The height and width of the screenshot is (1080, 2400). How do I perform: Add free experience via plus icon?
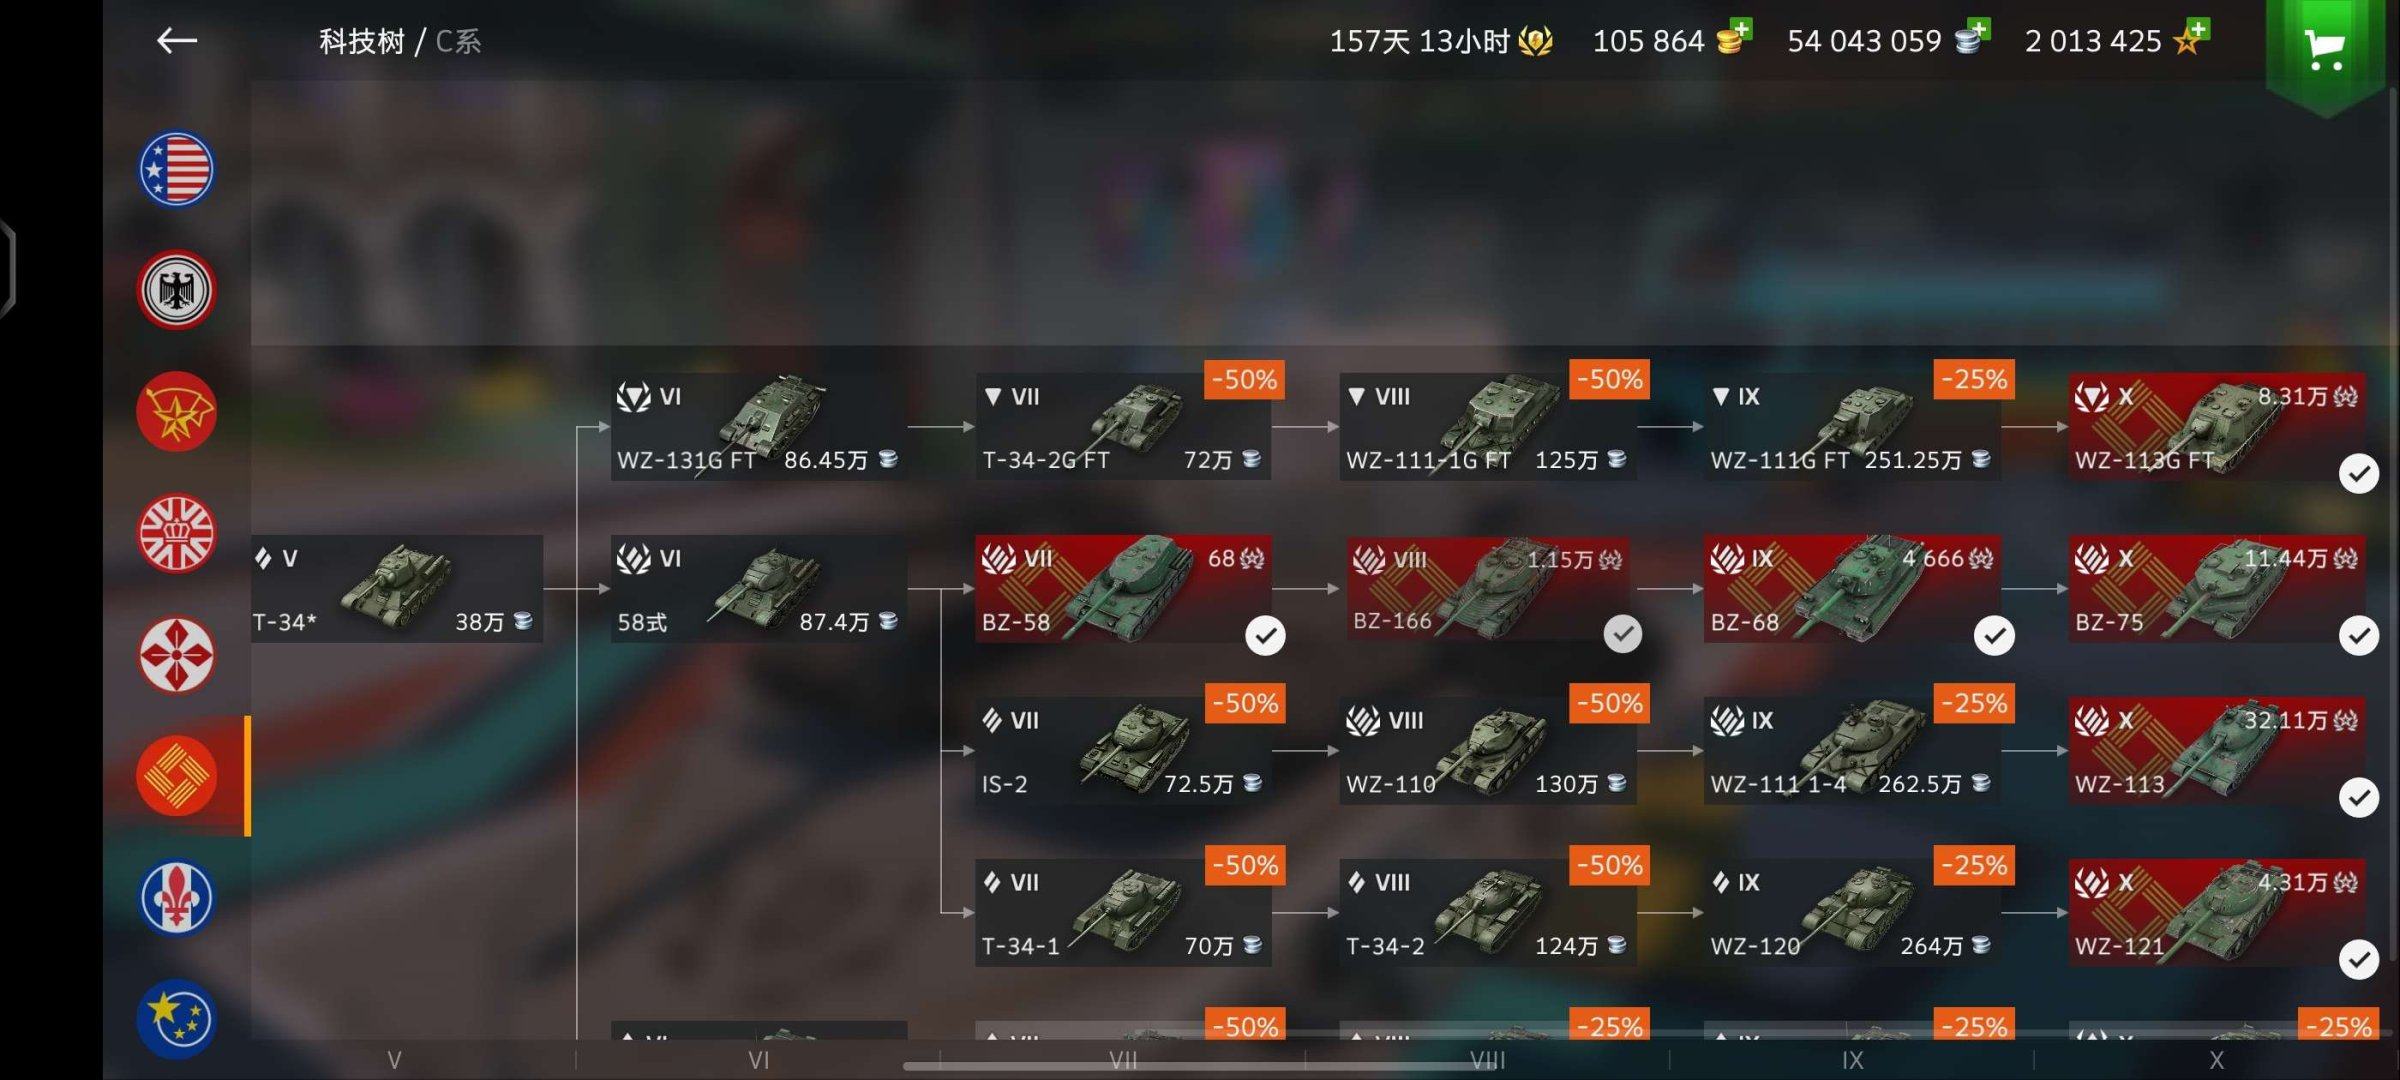coord(2197,30)
